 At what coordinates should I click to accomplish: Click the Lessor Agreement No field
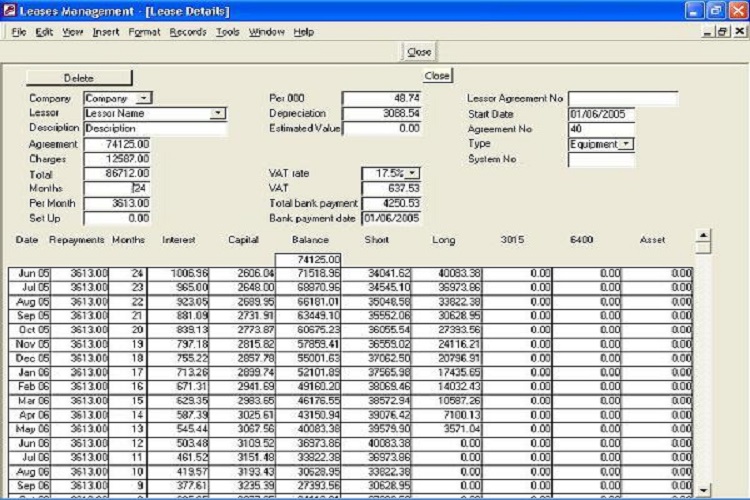click(x=623, y=99)
